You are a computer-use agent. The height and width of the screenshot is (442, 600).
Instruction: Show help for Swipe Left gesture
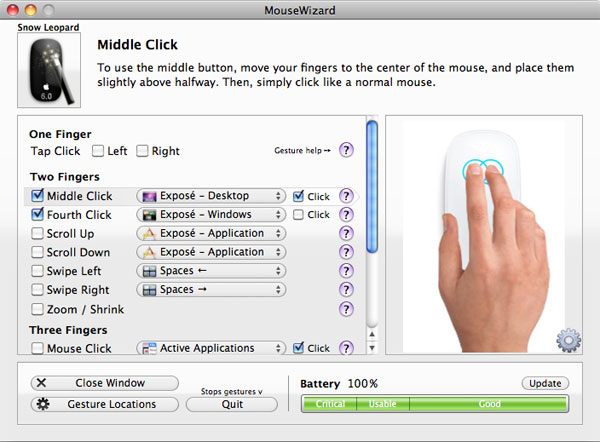click(x=346, y=271)
